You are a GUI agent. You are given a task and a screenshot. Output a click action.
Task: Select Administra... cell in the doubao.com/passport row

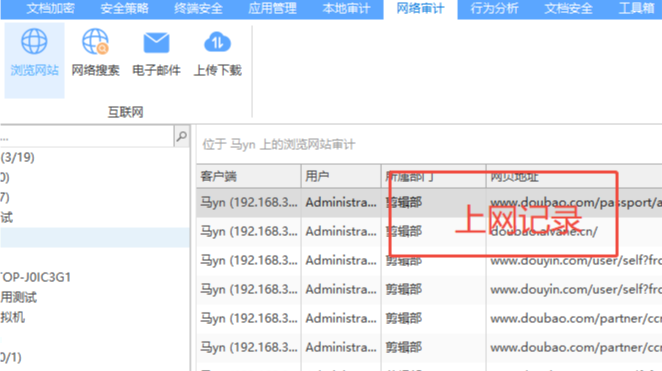pos(341,203)
